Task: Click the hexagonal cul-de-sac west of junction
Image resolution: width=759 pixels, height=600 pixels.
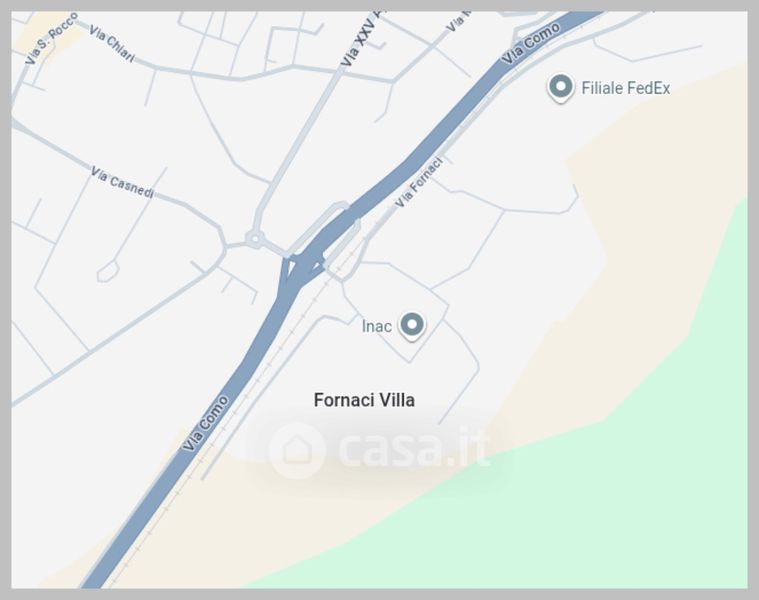Action: [107, 271]
